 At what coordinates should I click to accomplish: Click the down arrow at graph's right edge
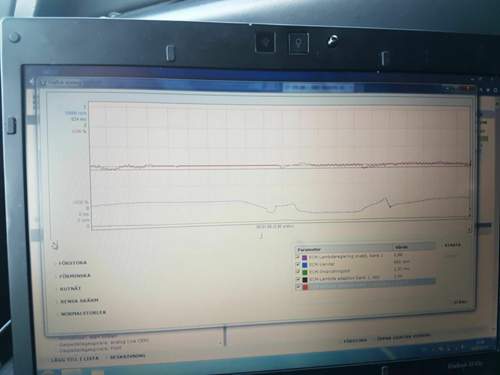coord(469,229)
